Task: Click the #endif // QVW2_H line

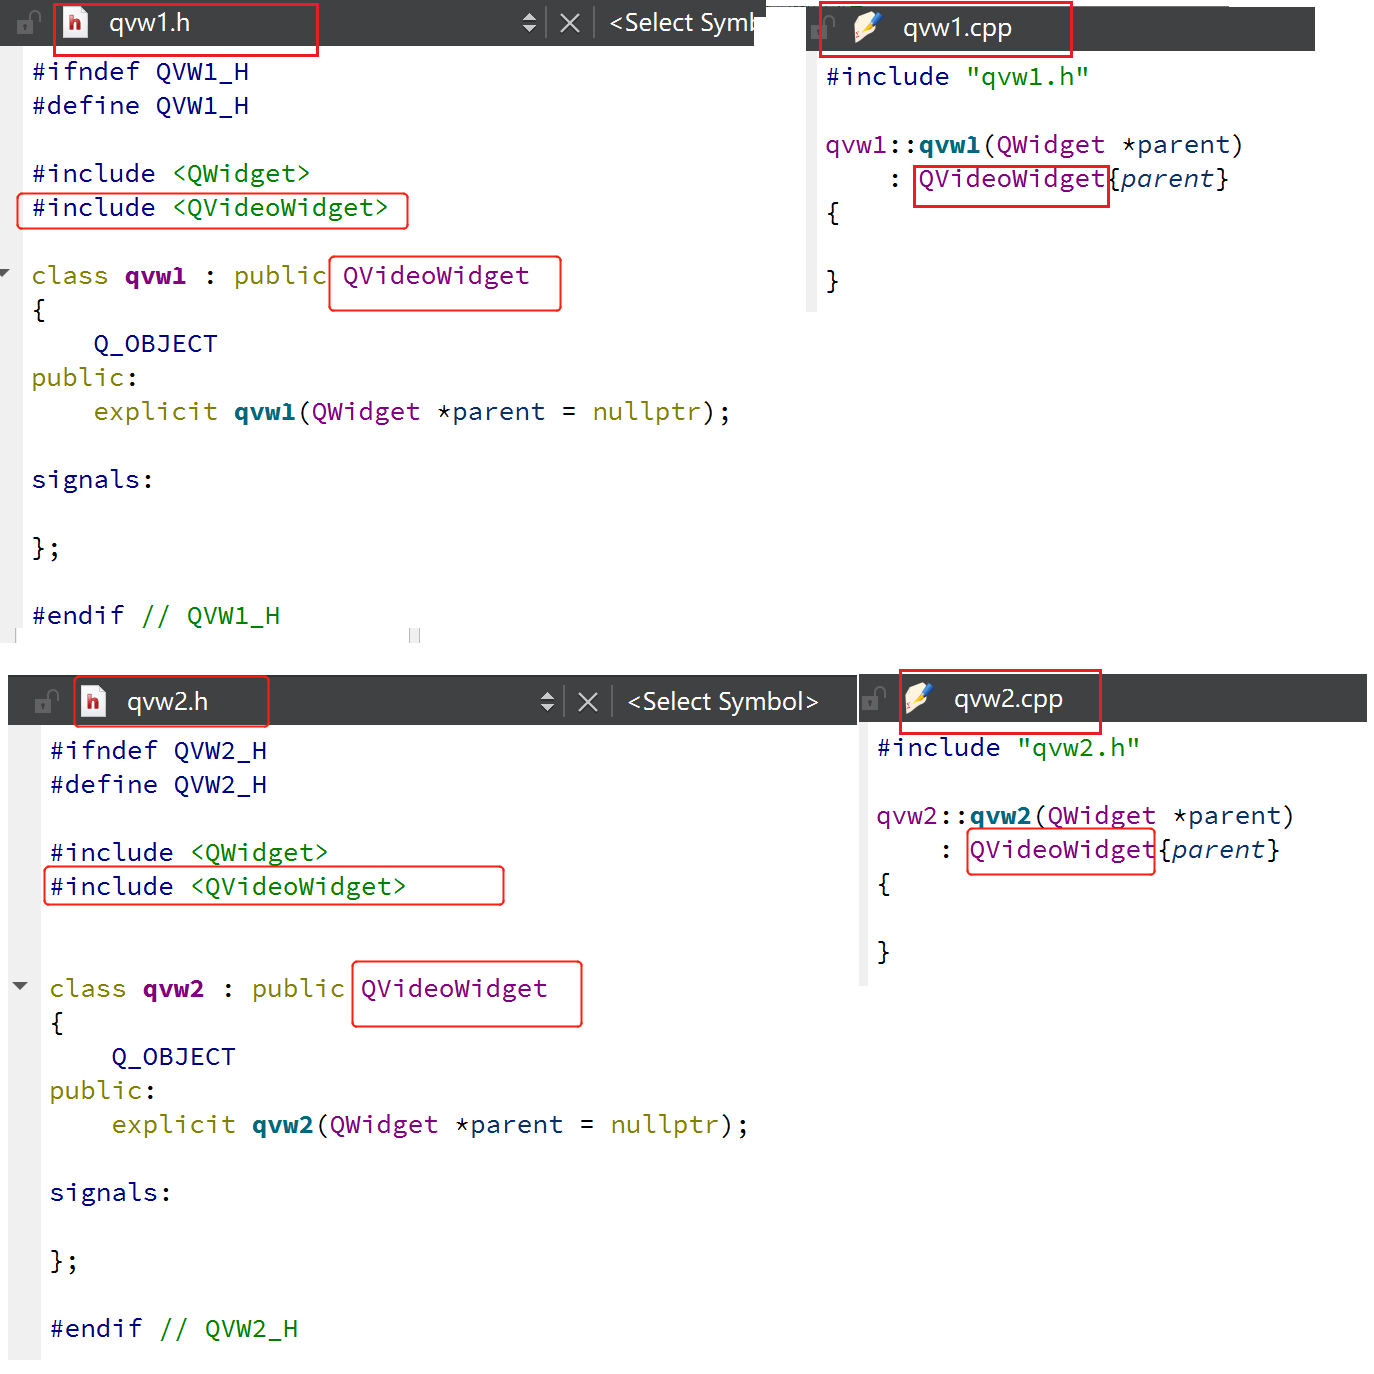Action: pos(174,1329)
